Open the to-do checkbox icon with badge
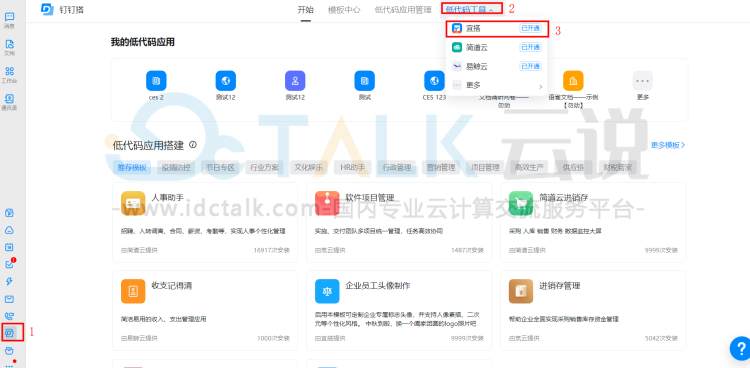Screen dimensions: 750x368 tap(9, 264)
